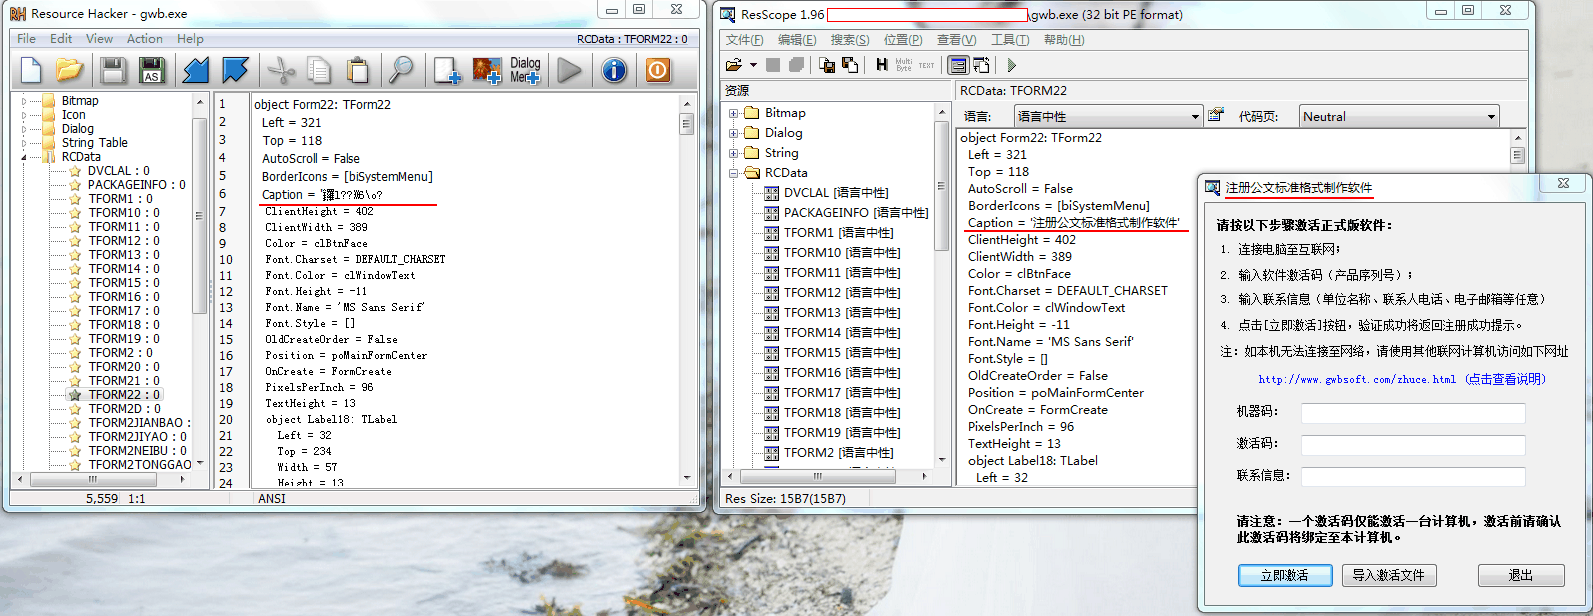Switch to hex view with the H icon
The image size is (1593, 616).
coord(881,65)
